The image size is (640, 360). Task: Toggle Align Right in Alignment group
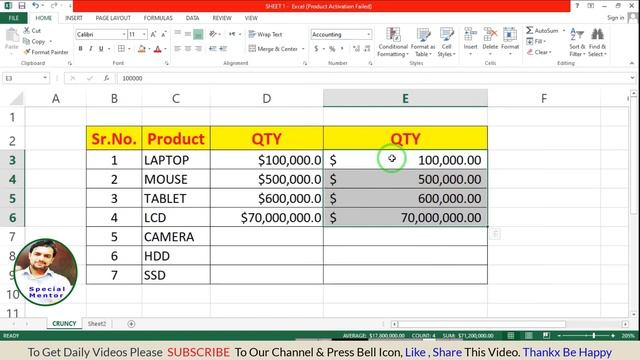198,49
